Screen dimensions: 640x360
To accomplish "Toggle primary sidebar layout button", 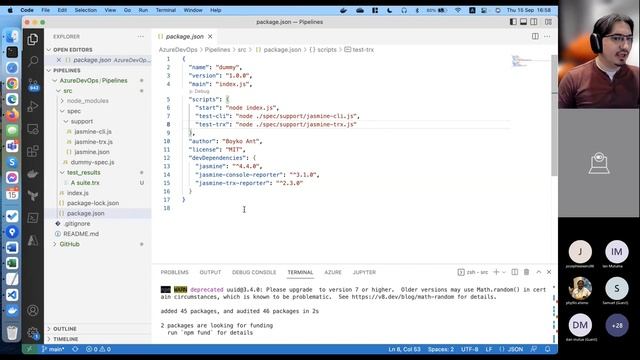I will [x=513, y=22].
